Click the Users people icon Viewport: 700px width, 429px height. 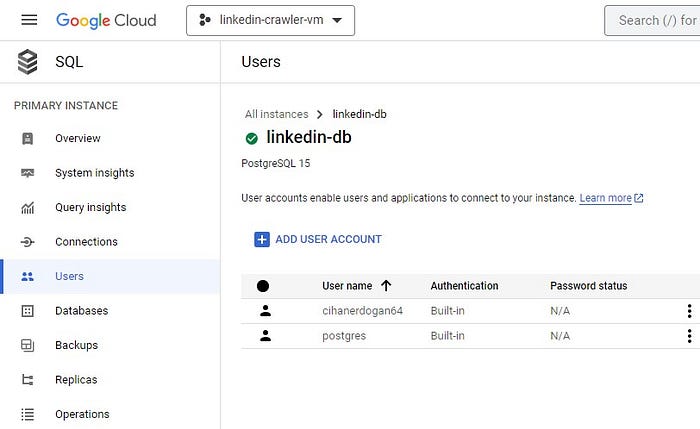28,276
